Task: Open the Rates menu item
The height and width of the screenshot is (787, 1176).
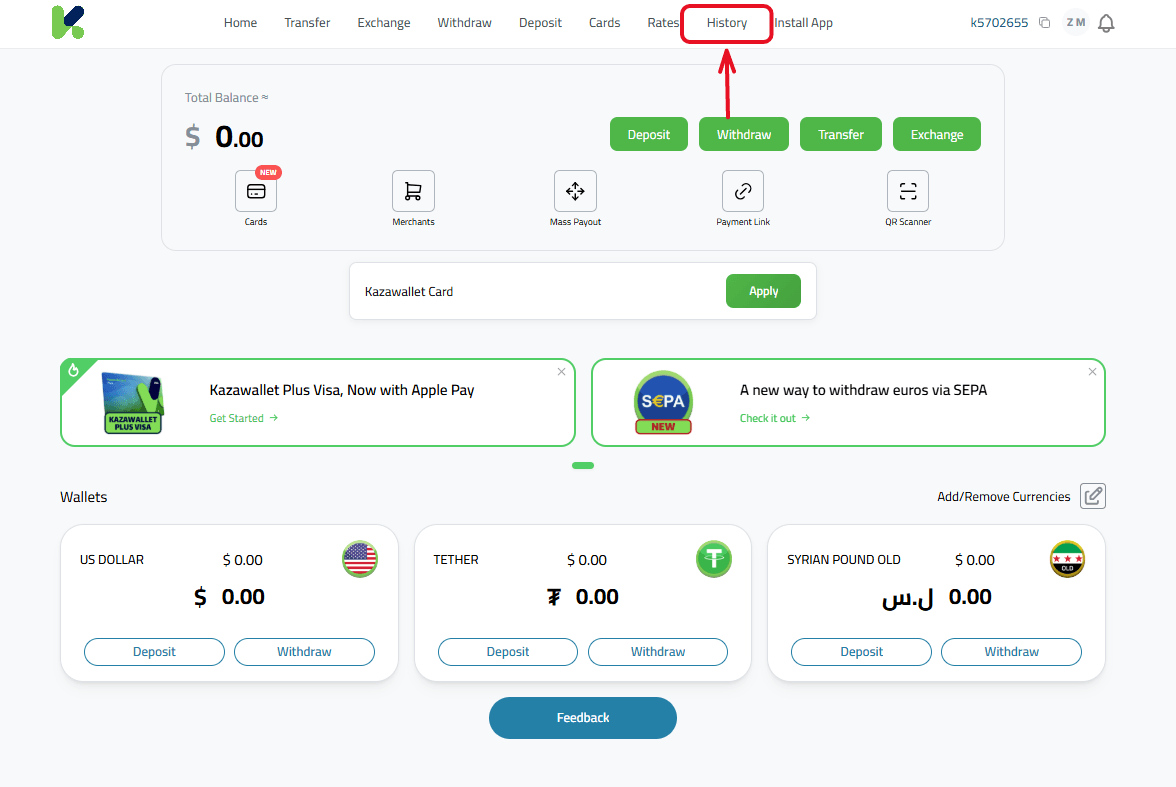Action: coord(663,23)
